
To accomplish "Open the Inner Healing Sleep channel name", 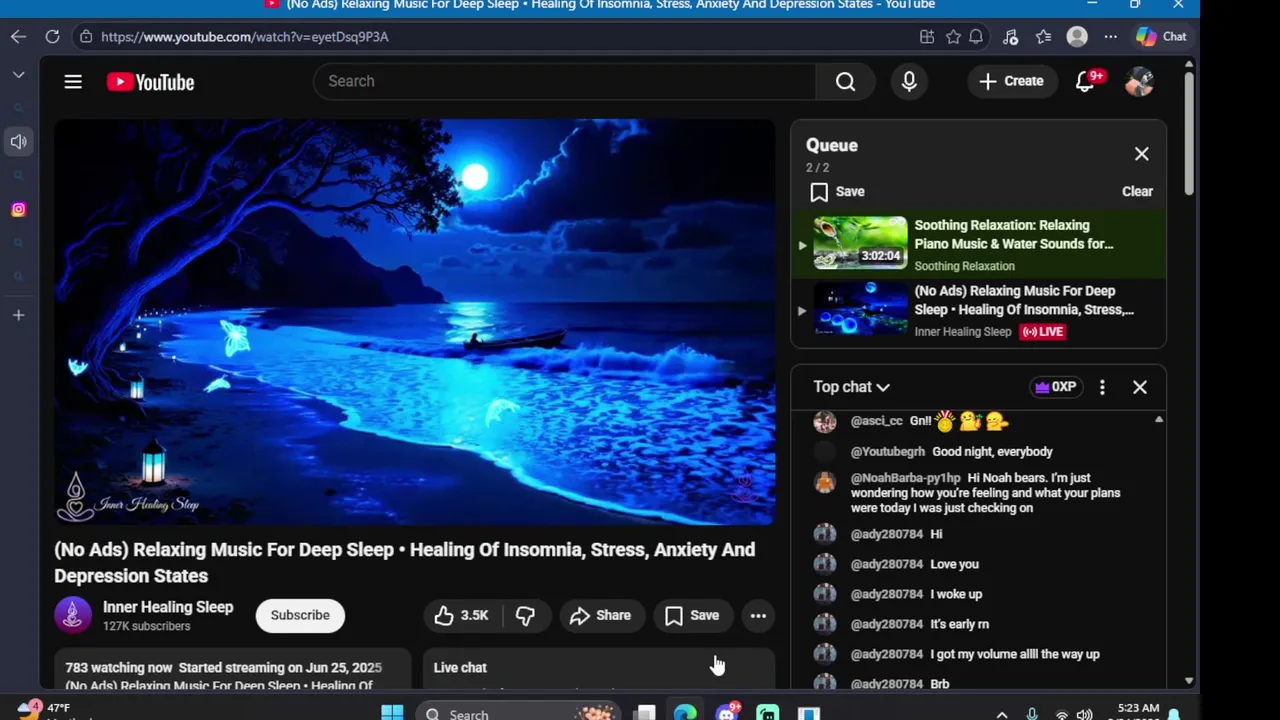I will click(x=168, y=607).
